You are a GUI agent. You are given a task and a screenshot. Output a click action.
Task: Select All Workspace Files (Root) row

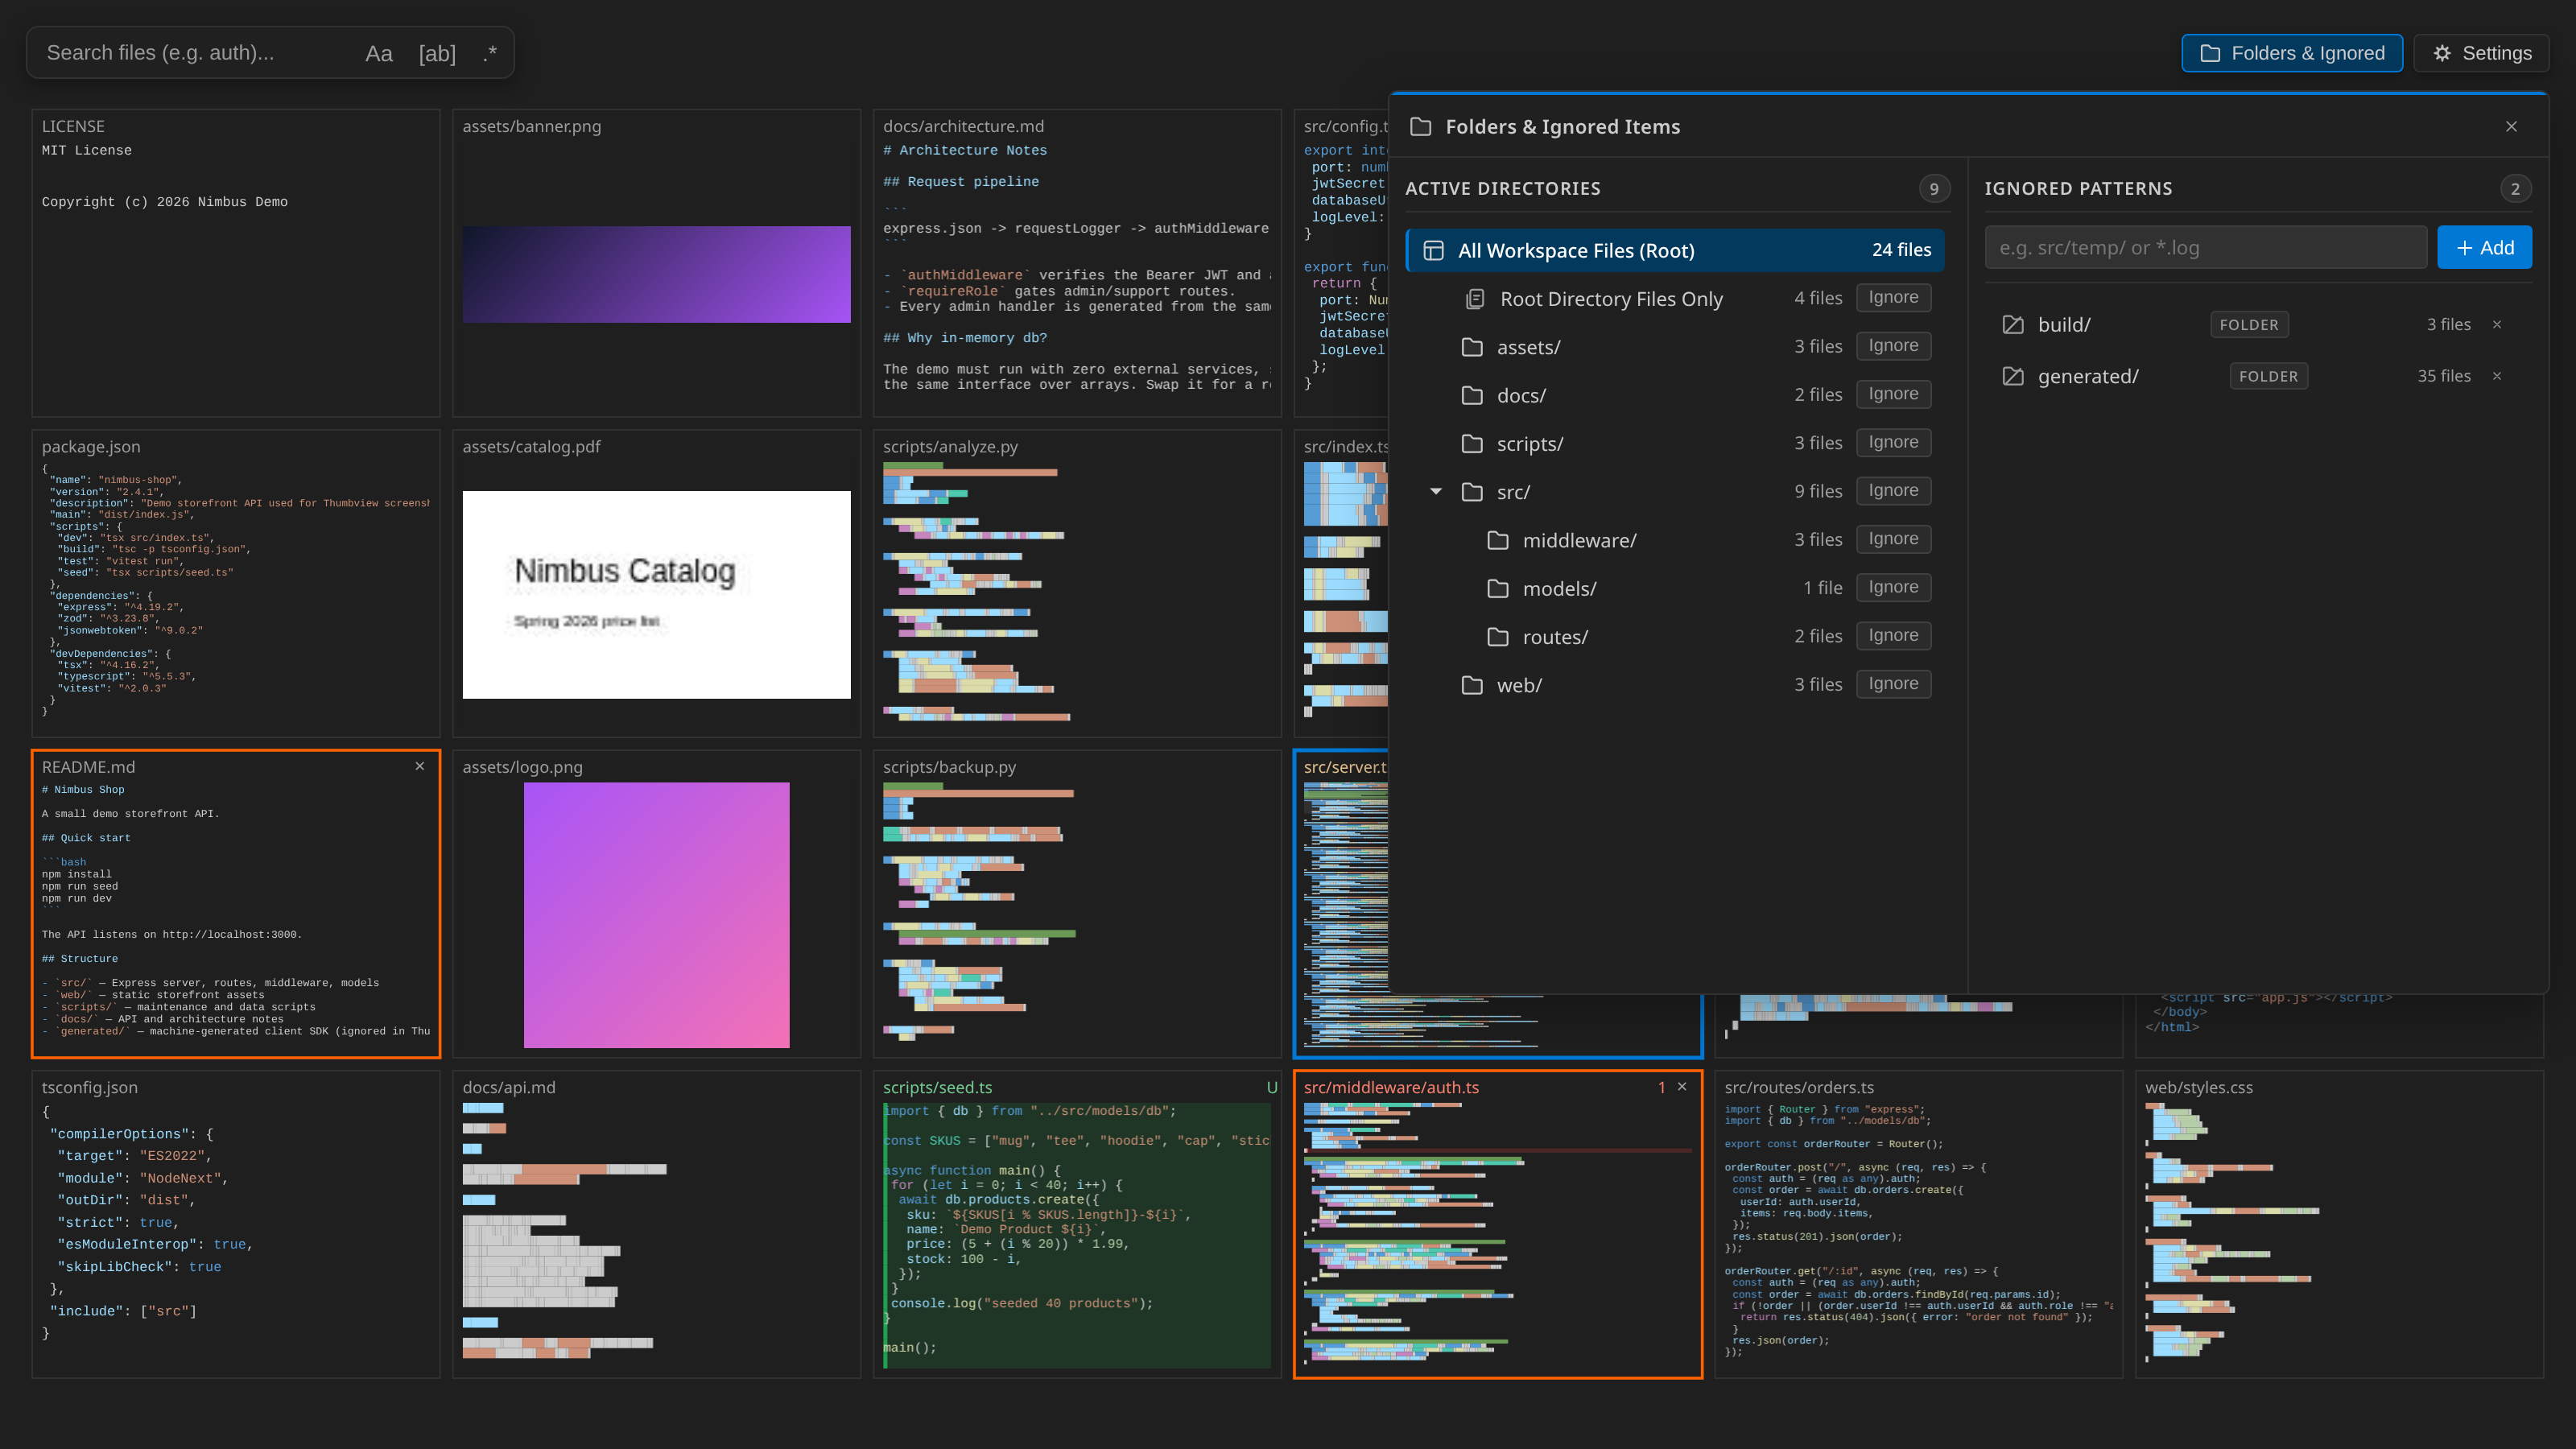point(1675,250)
